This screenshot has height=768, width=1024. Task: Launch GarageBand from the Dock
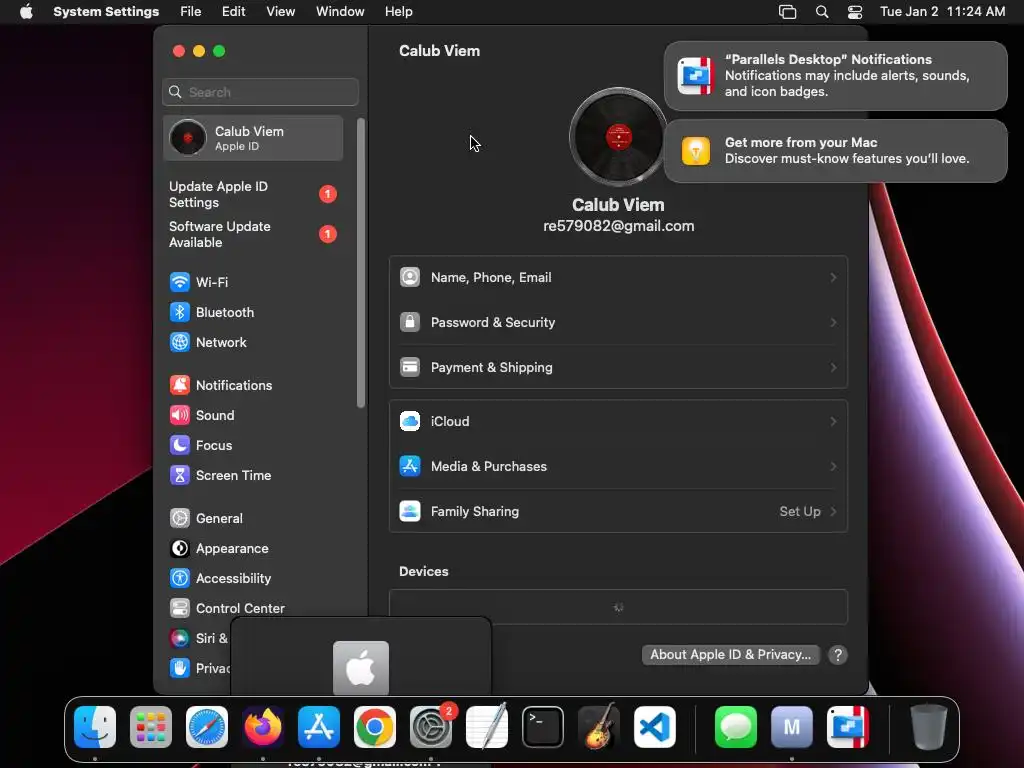tap(599, 727)
